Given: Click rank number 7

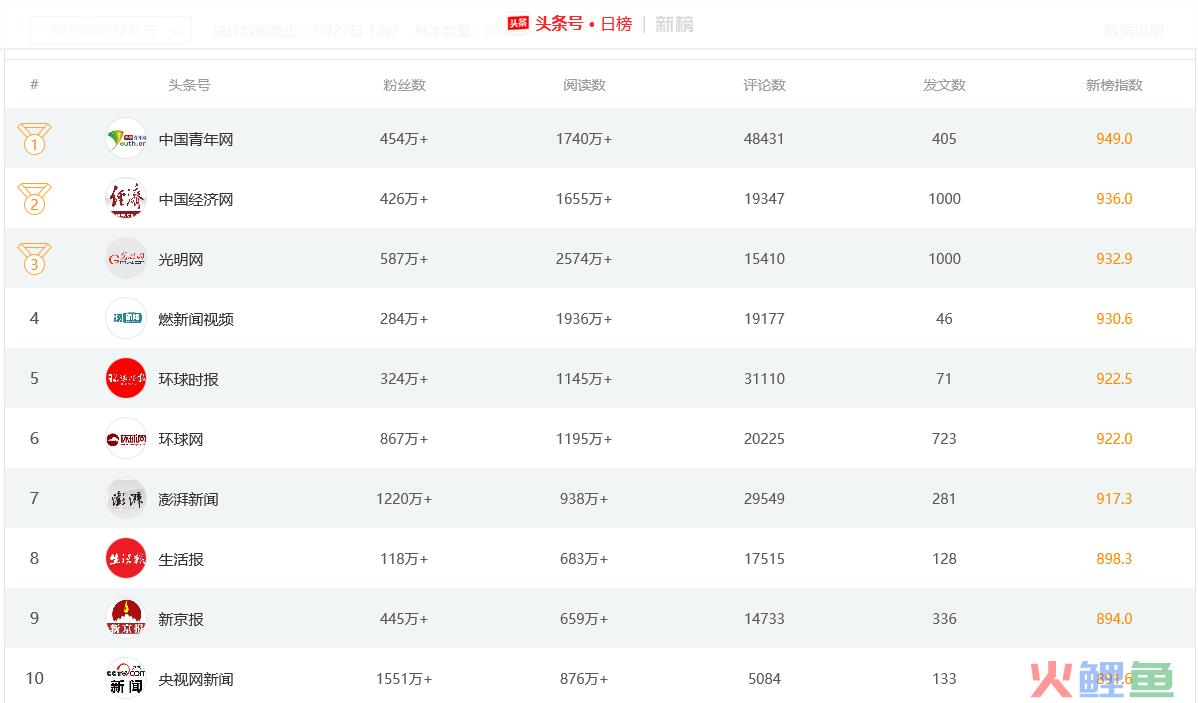Looking at the screenshot, I should pyautogui.click(x=34, y=498).
